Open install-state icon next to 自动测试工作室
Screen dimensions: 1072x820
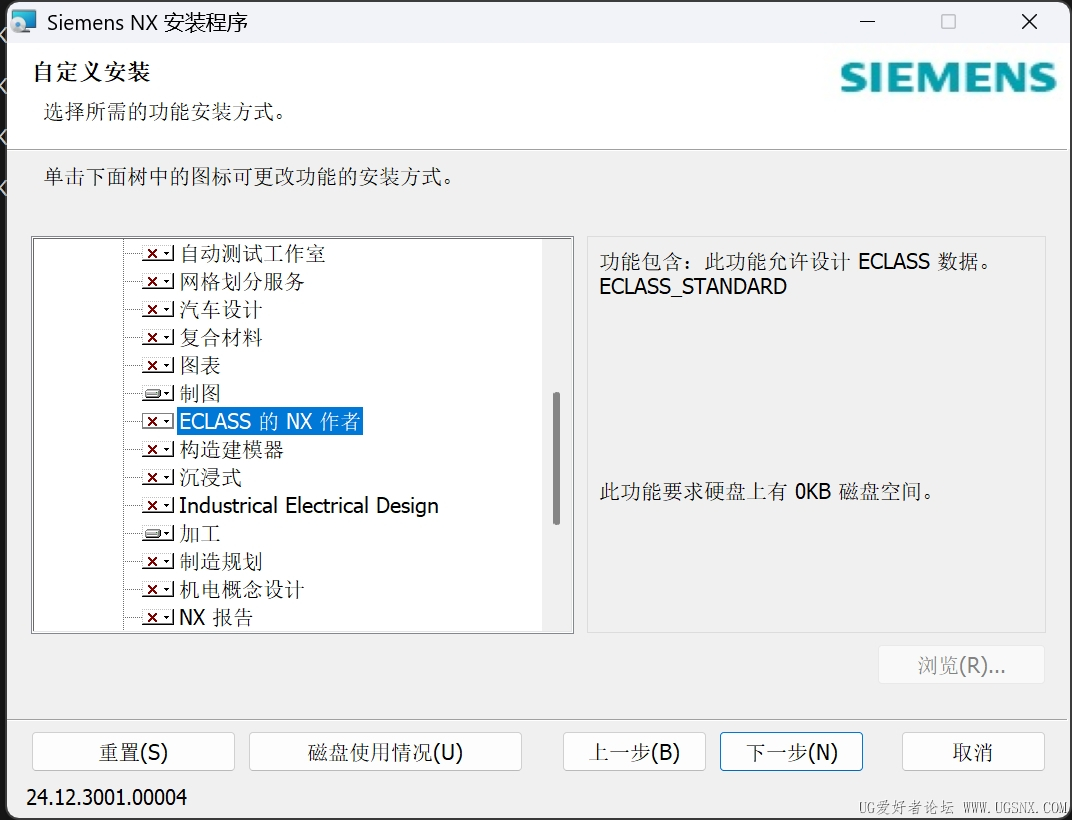click(158, 254)
